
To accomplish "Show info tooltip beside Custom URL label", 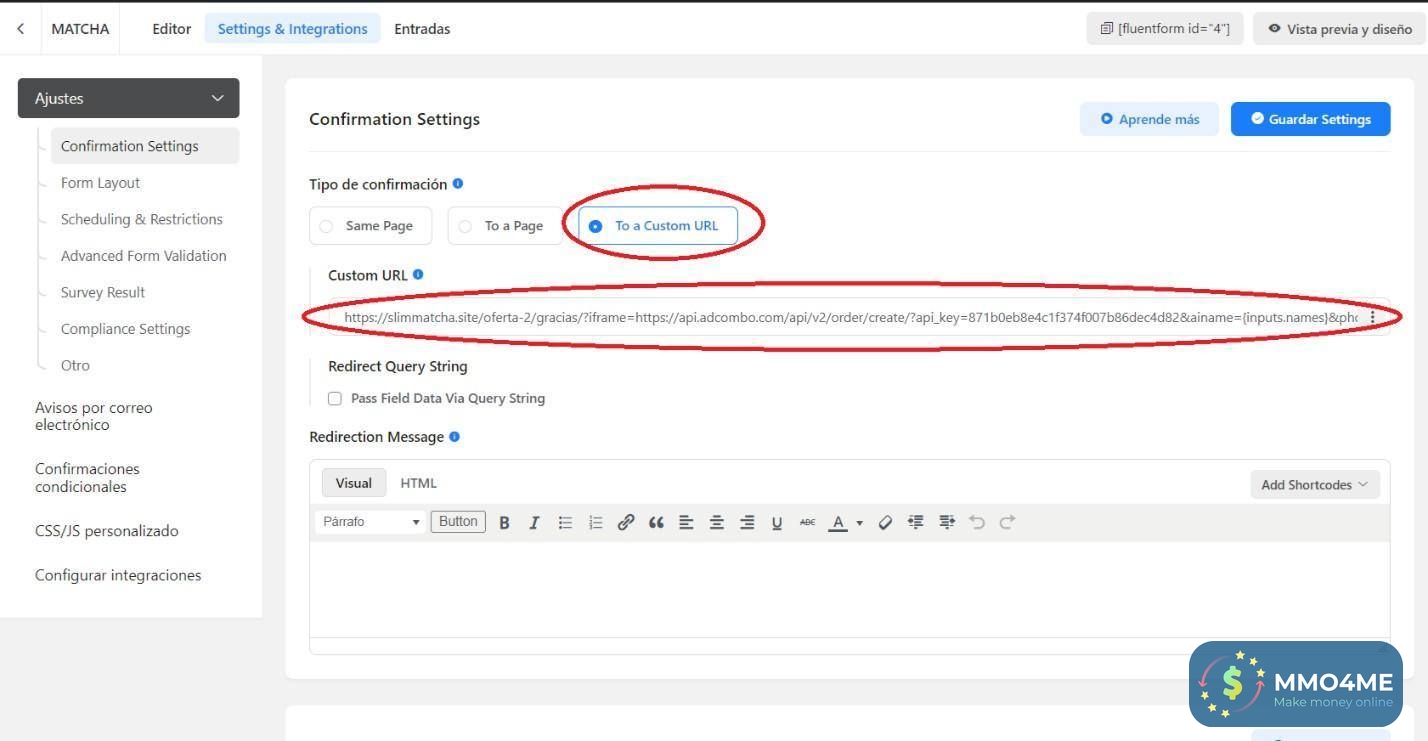I will coord(418,275).
